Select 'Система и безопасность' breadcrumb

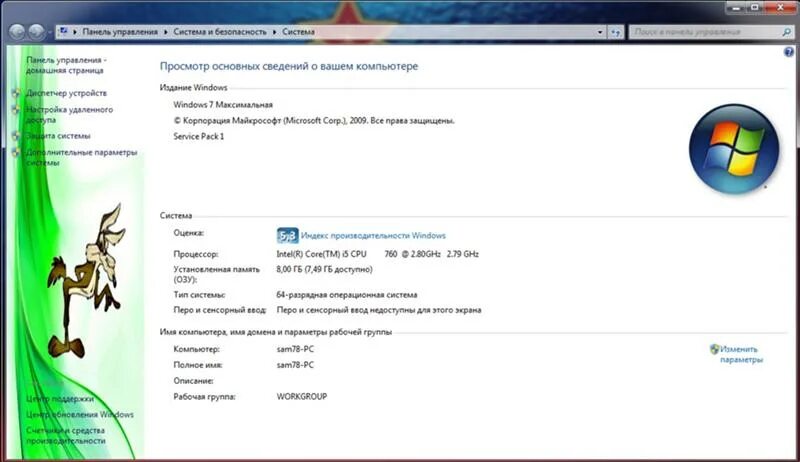click(219, 32)
